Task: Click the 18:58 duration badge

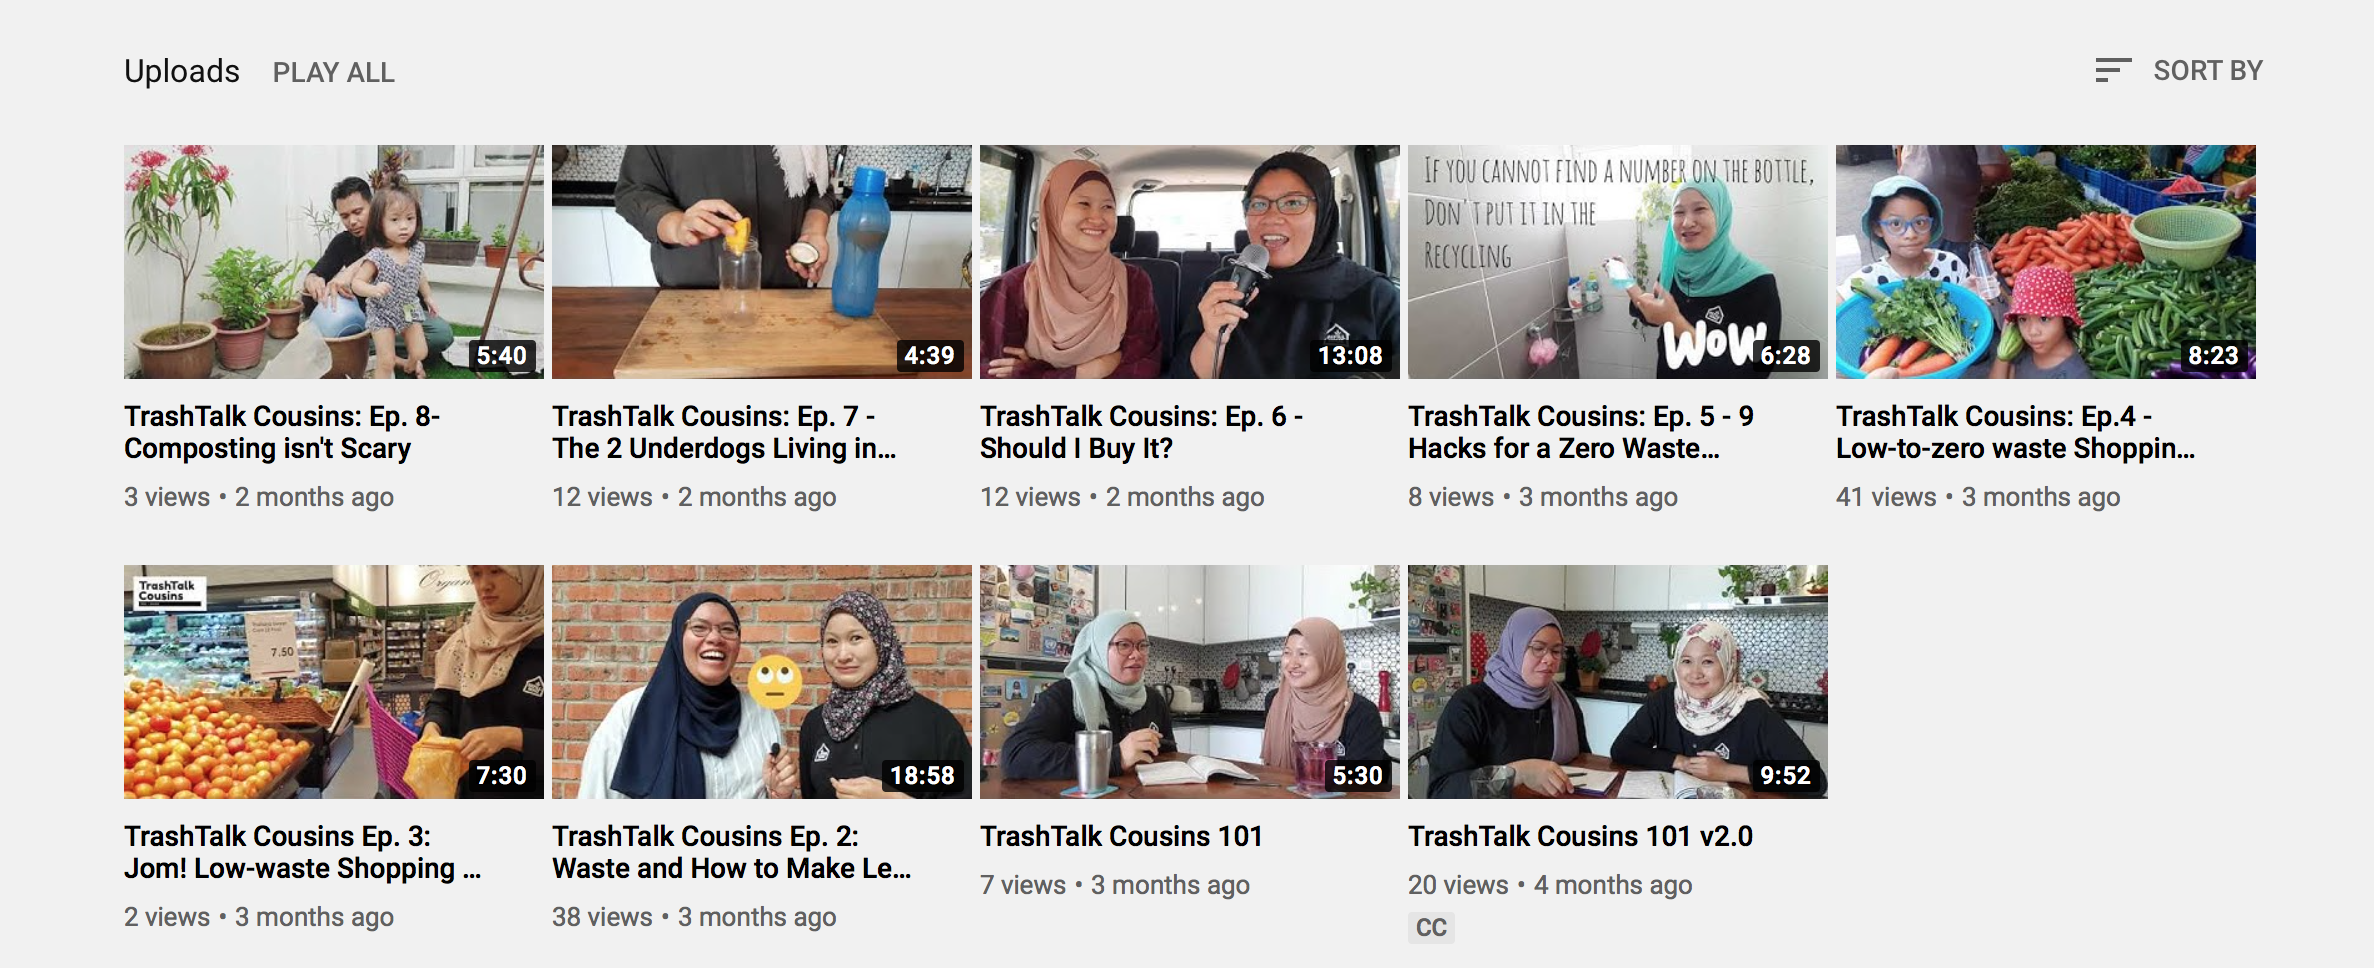Action: click(922, 775)
